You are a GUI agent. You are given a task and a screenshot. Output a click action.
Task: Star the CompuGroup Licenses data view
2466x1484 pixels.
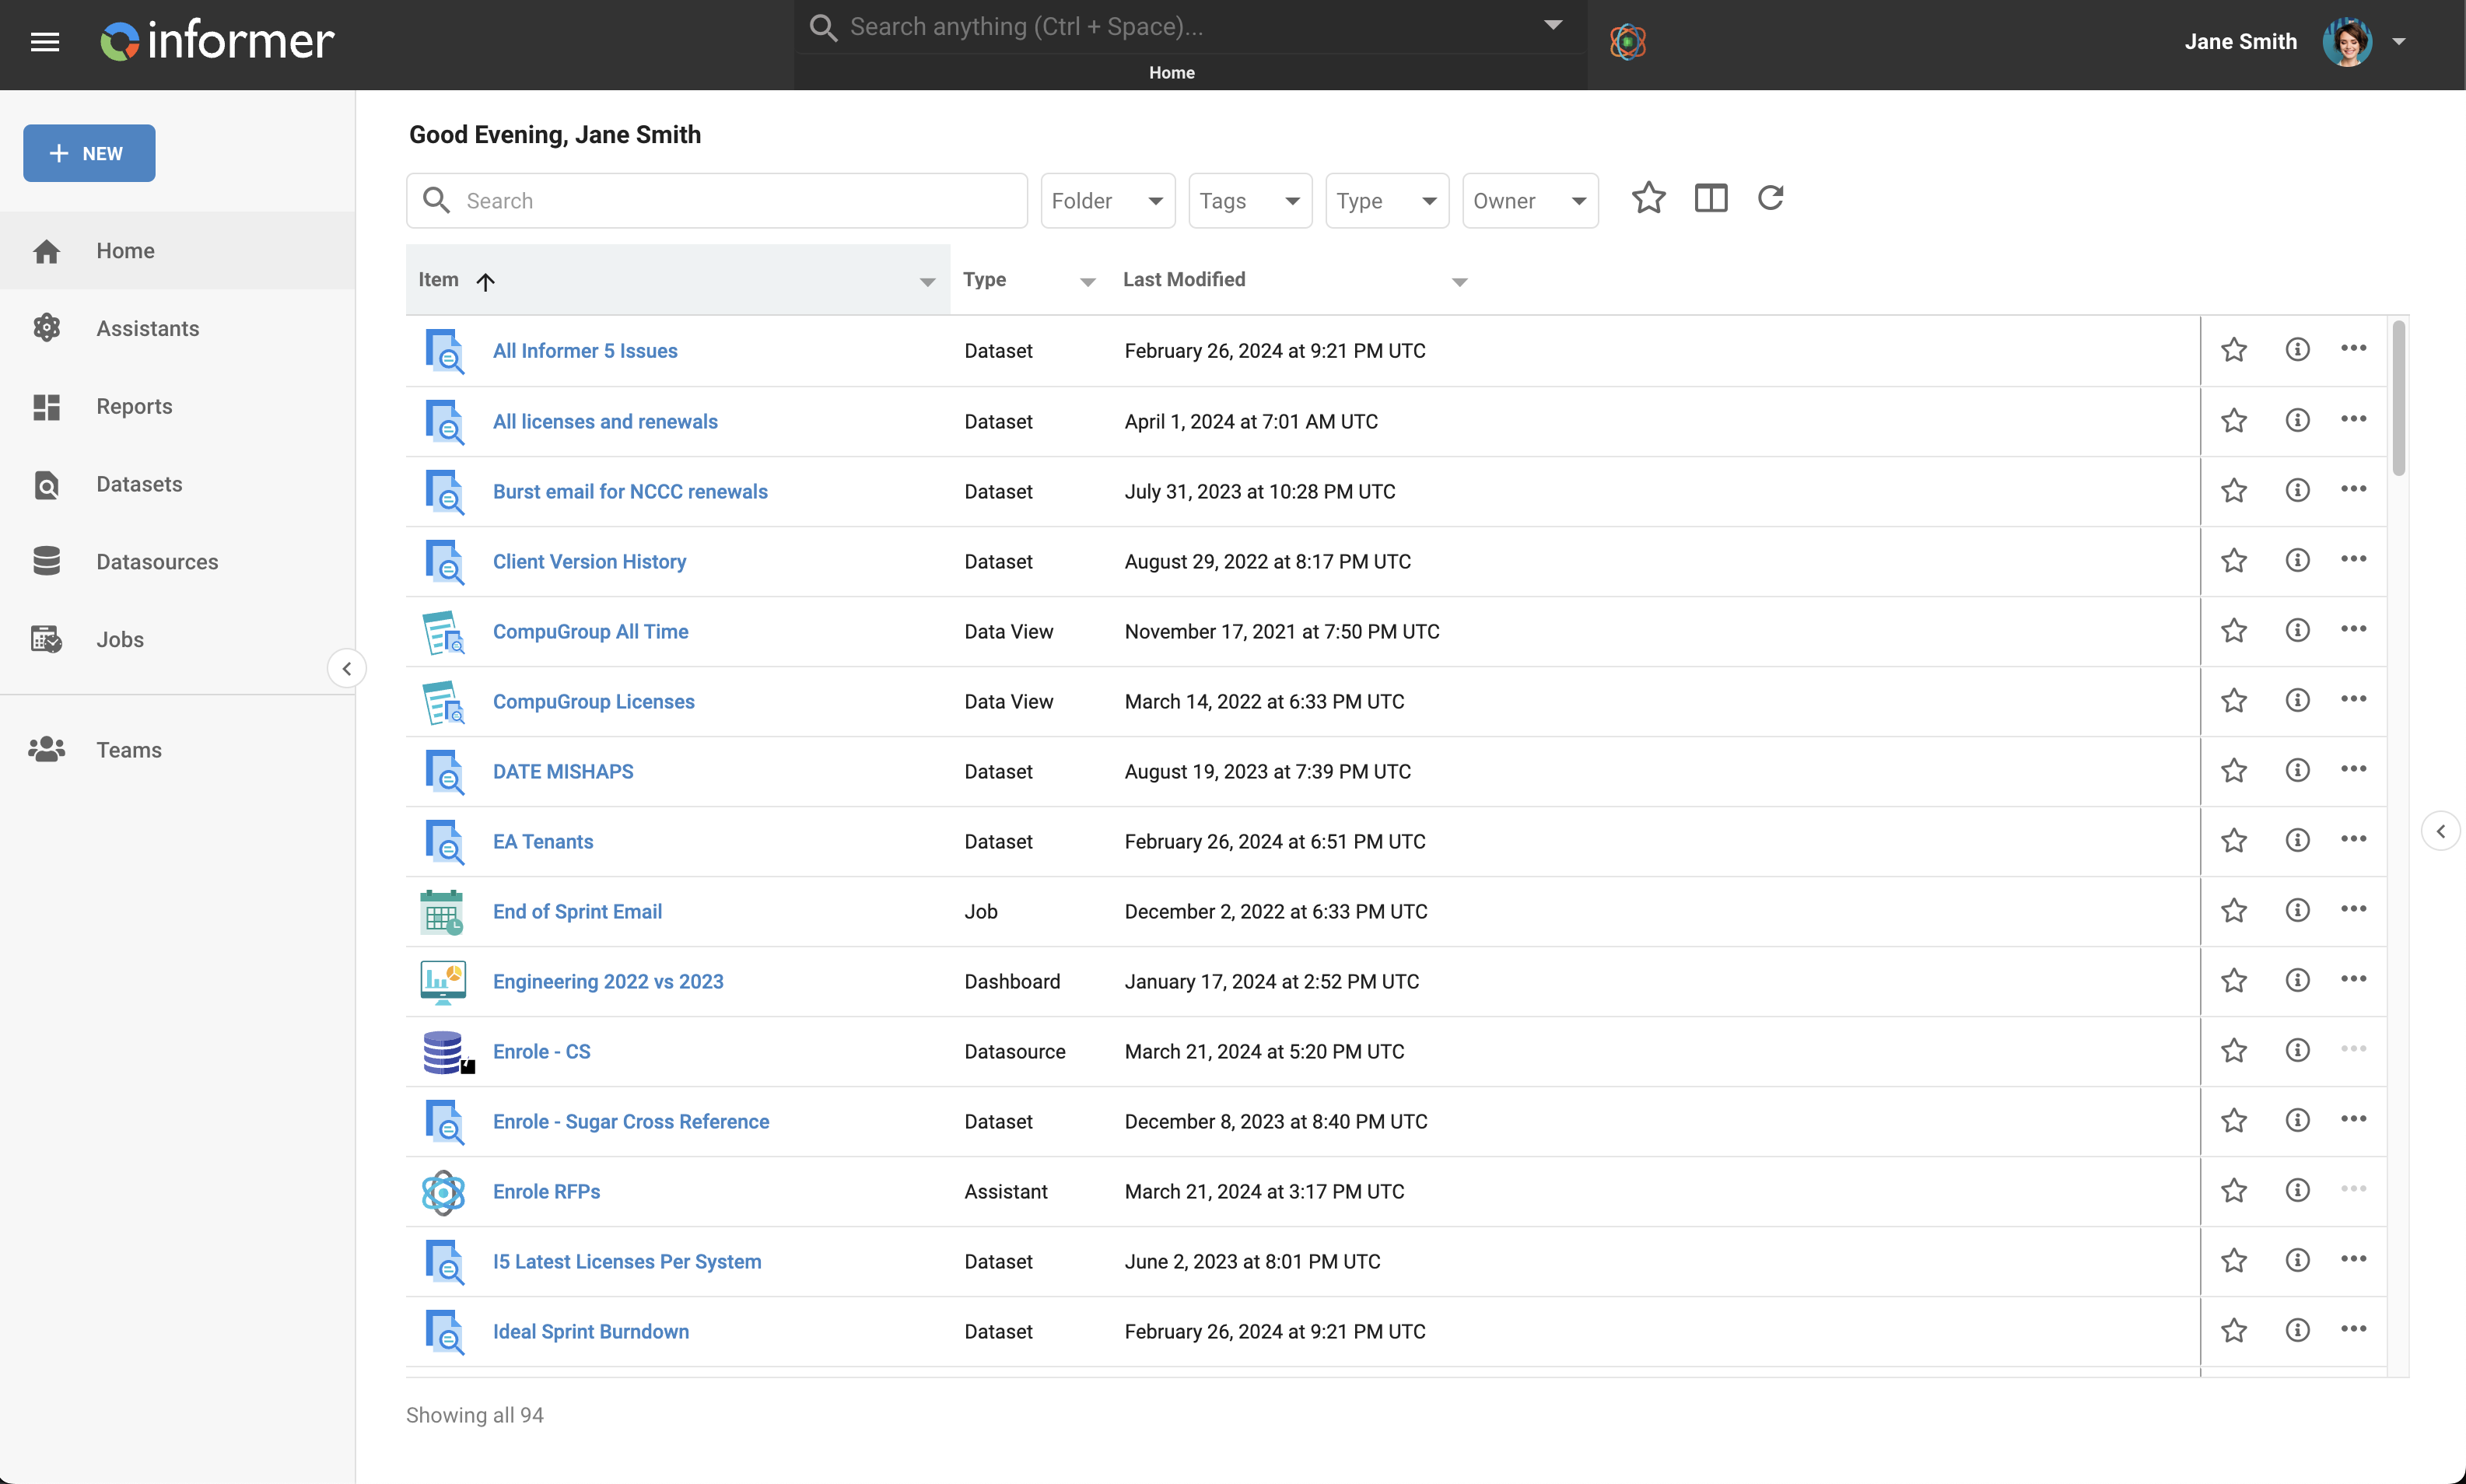click(2233, 700)
